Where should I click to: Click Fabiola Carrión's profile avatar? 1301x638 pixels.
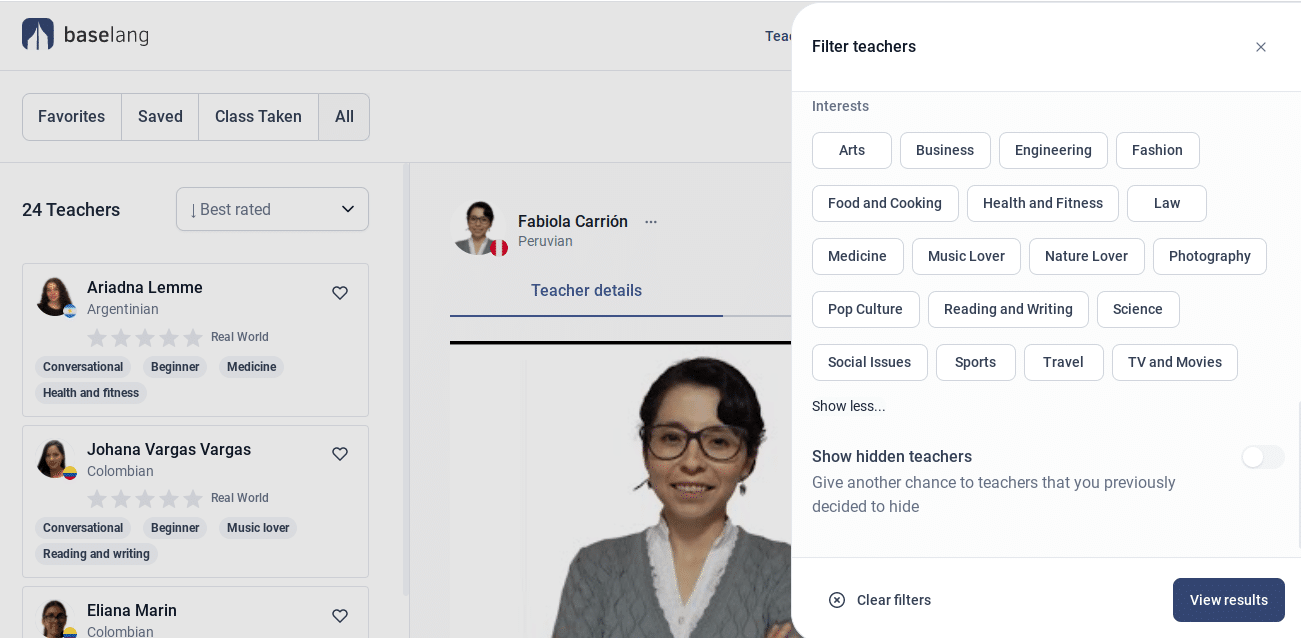pos(477,227)
